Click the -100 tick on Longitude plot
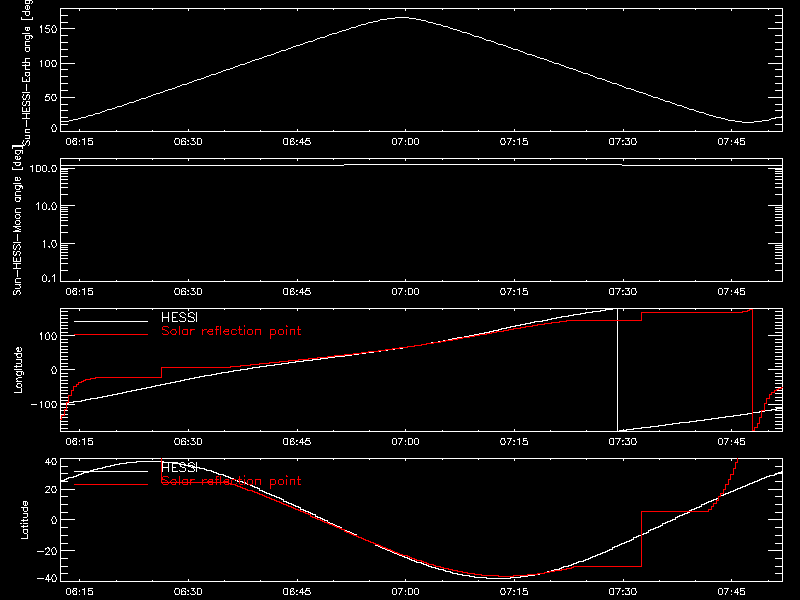This screenshot has height=600, width=800. click(x=44, y=404)
